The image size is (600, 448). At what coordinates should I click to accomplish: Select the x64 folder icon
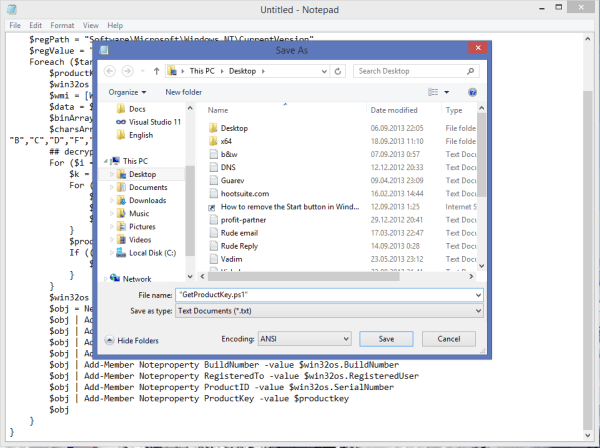click(x=213, y=141)
